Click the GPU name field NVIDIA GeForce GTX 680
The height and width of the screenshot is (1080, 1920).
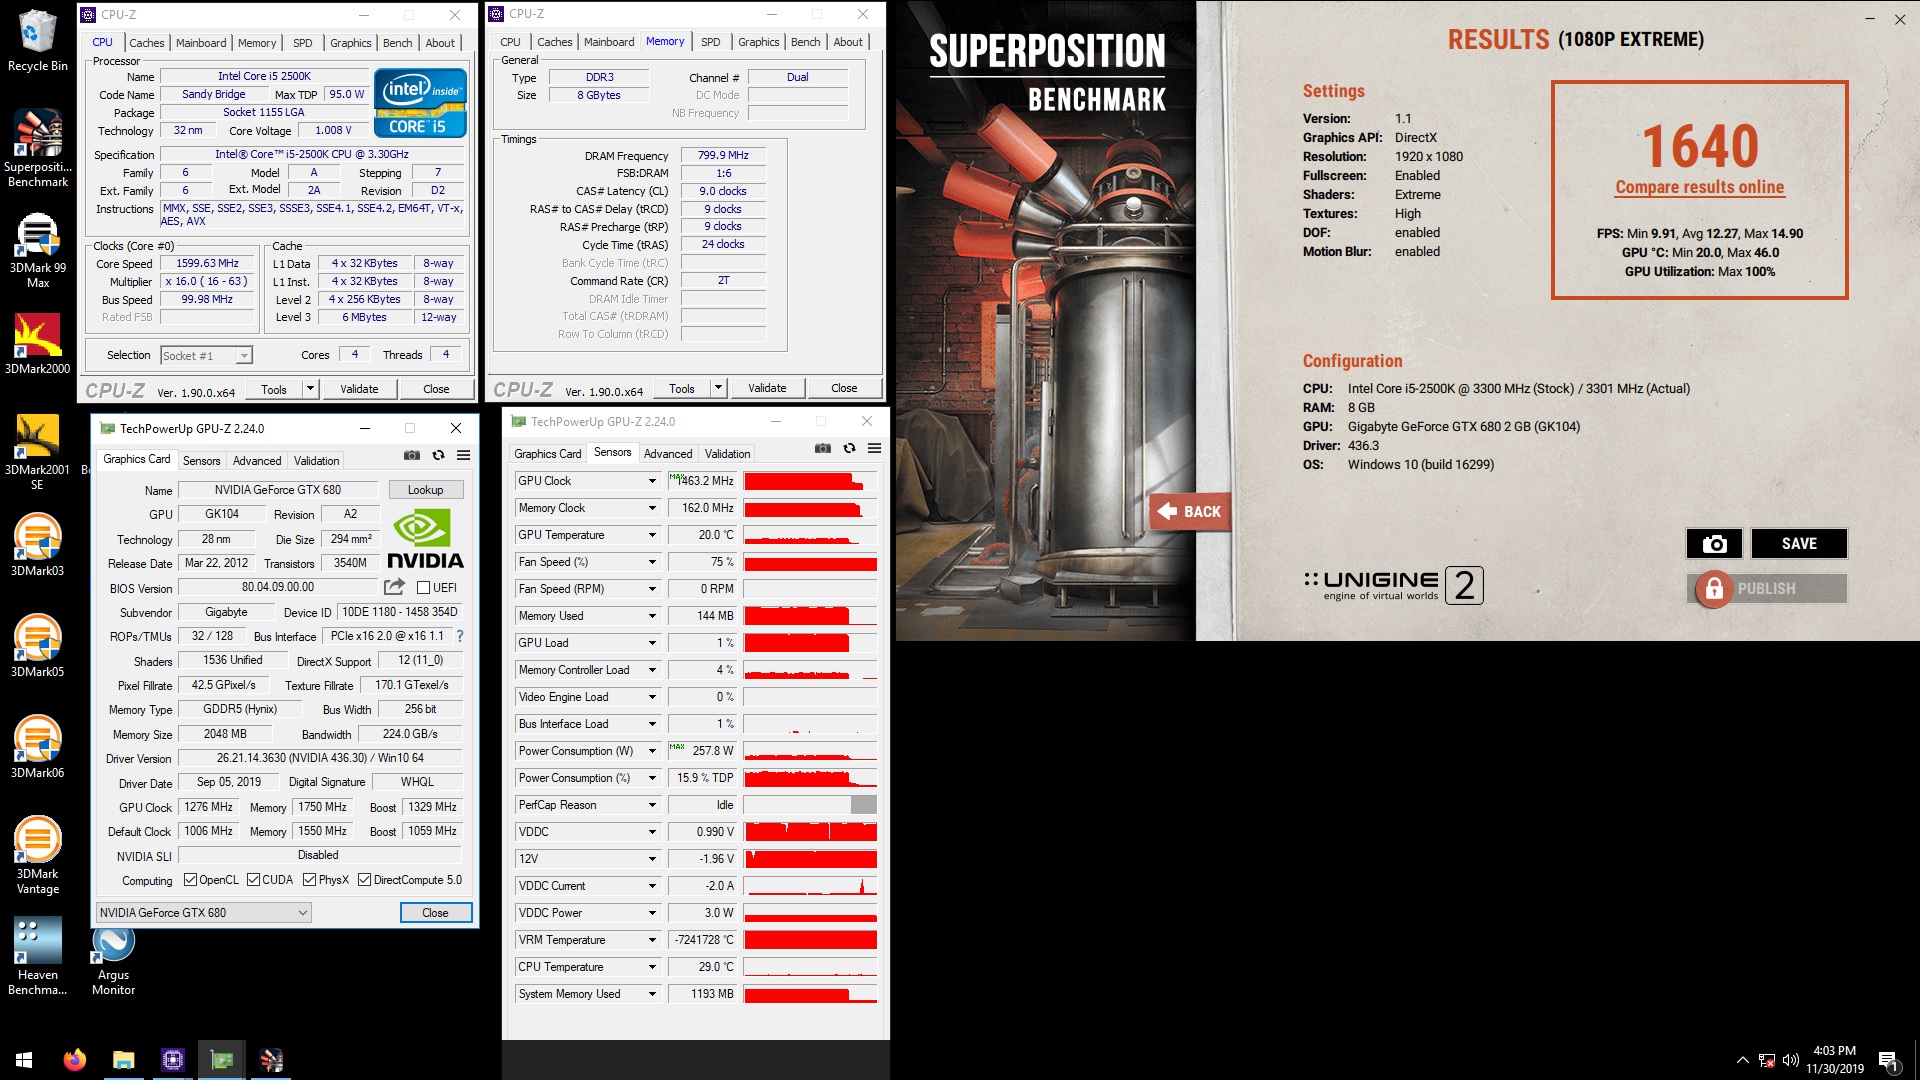click(277, 490)
